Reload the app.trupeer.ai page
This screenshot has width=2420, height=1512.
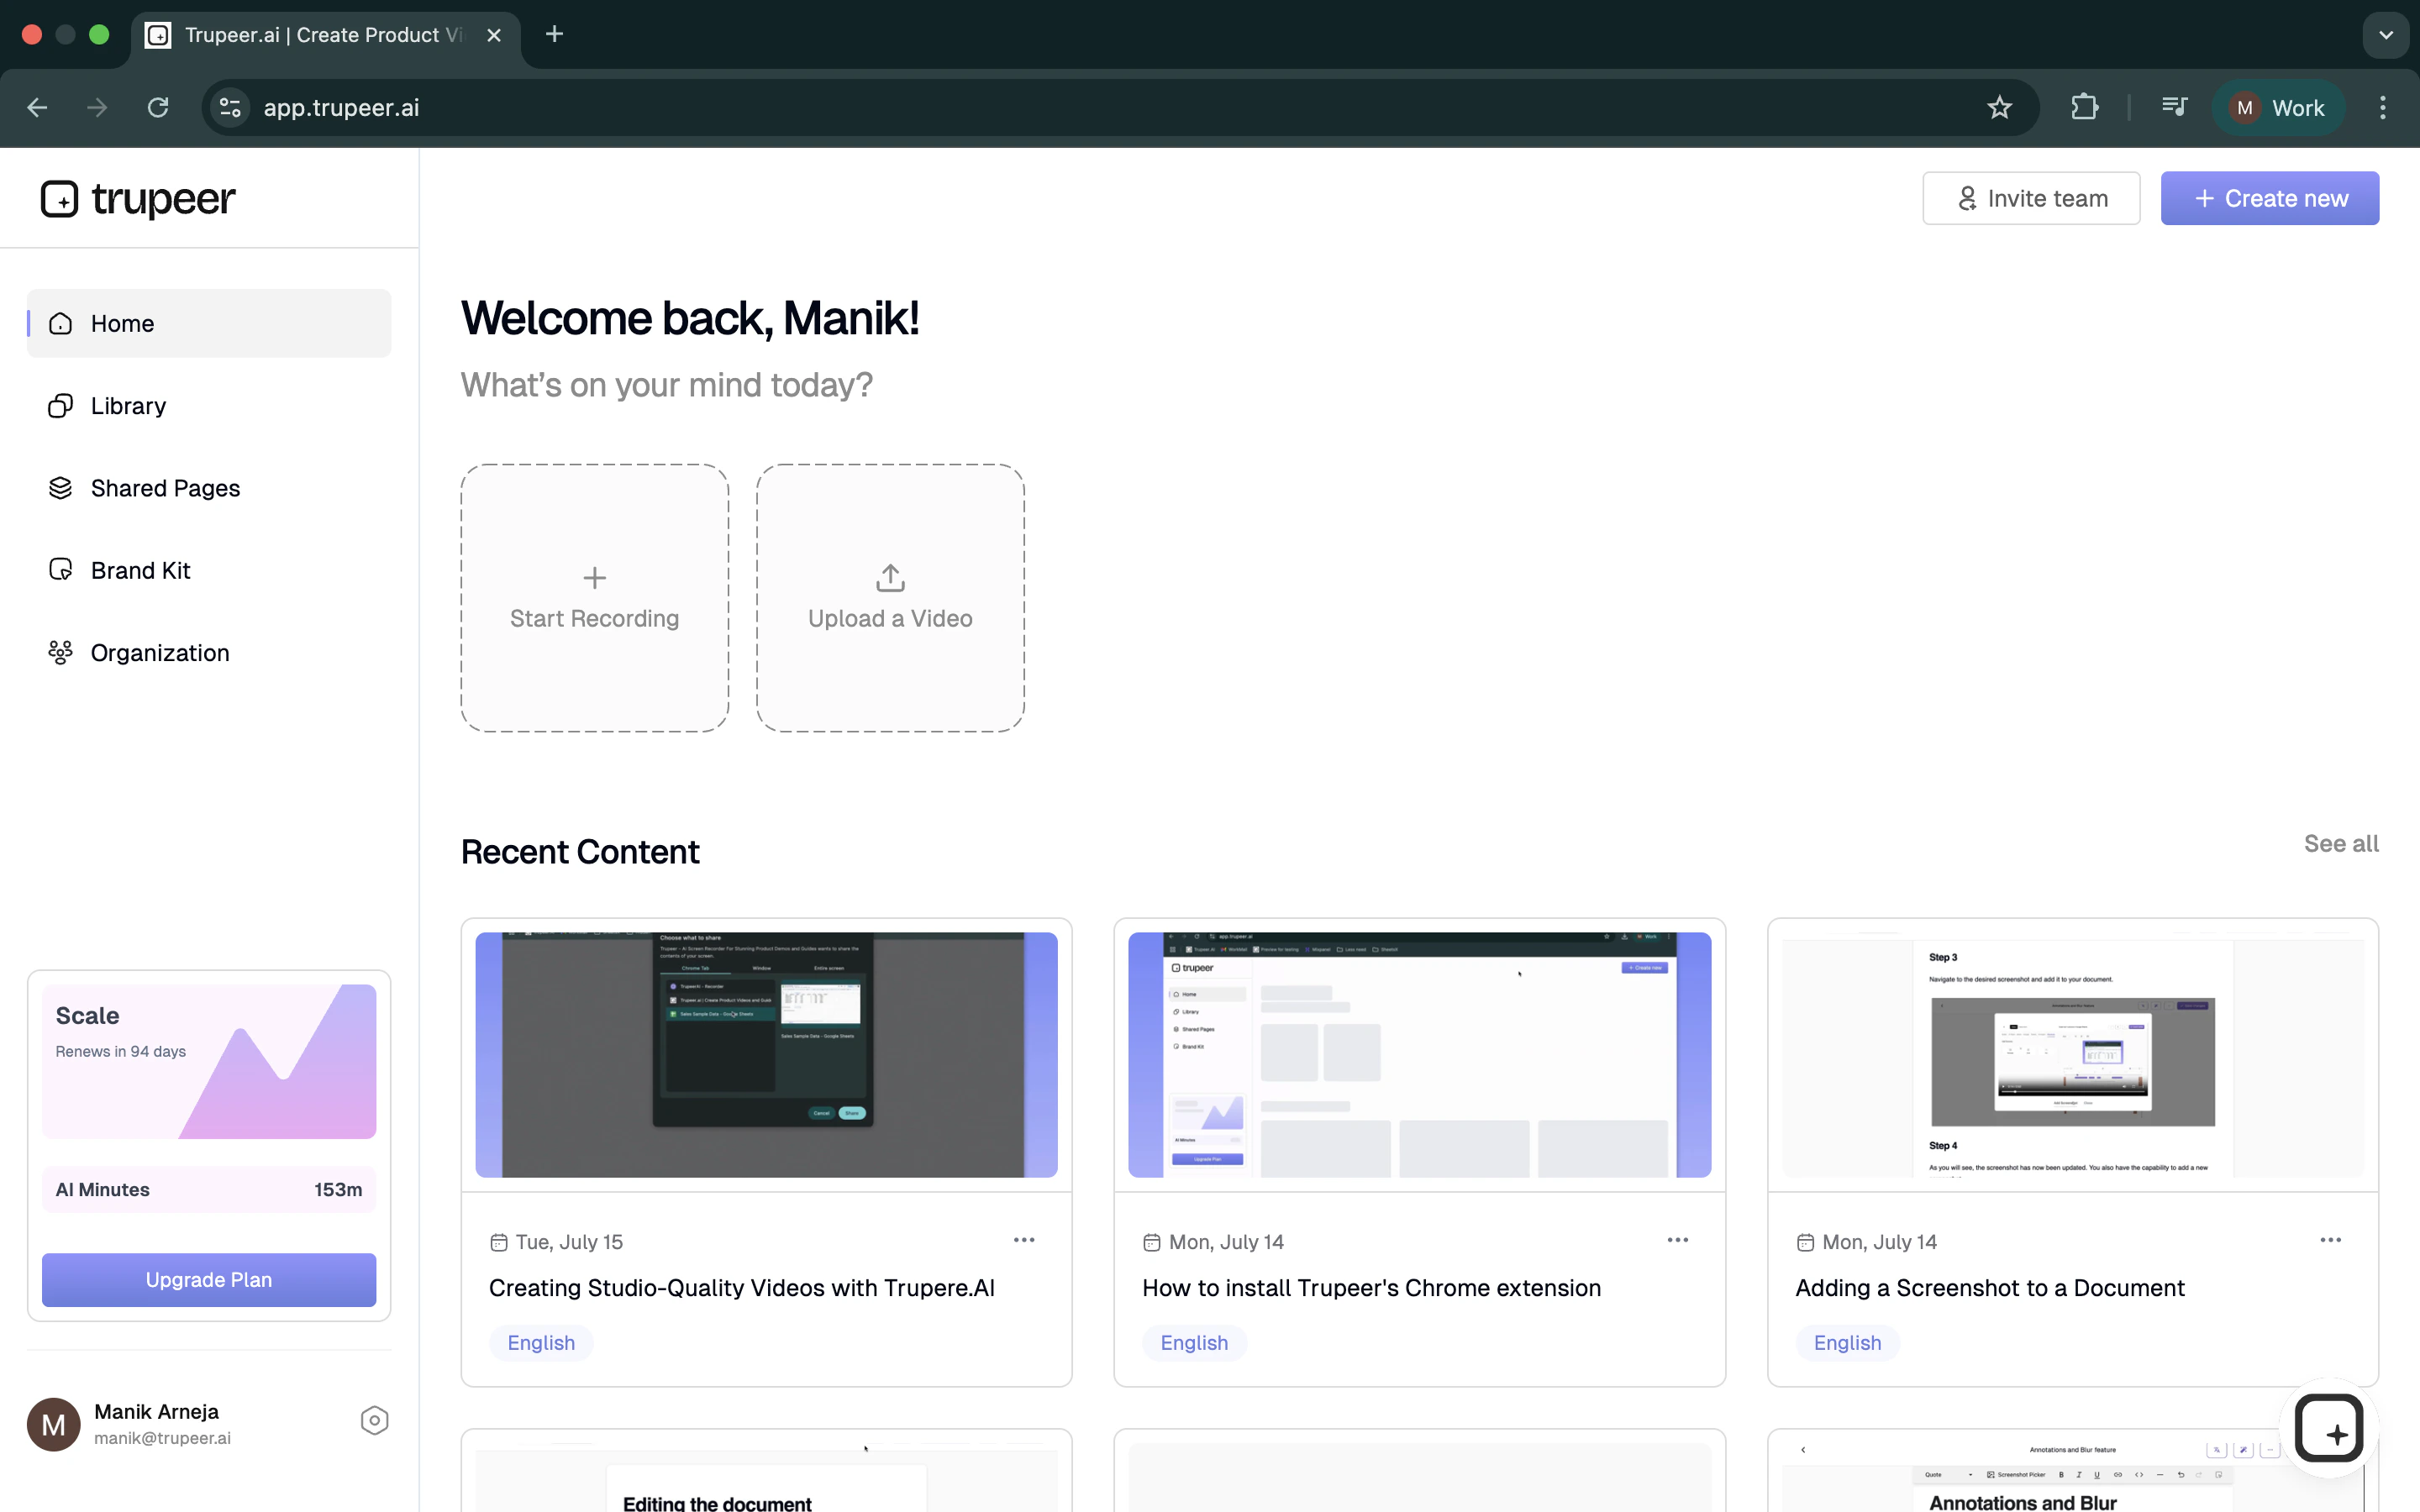158,108
